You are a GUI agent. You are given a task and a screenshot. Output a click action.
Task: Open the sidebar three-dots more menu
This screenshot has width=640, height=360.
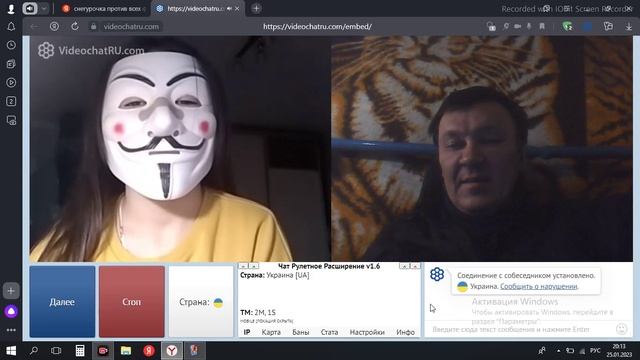point(11,330)
